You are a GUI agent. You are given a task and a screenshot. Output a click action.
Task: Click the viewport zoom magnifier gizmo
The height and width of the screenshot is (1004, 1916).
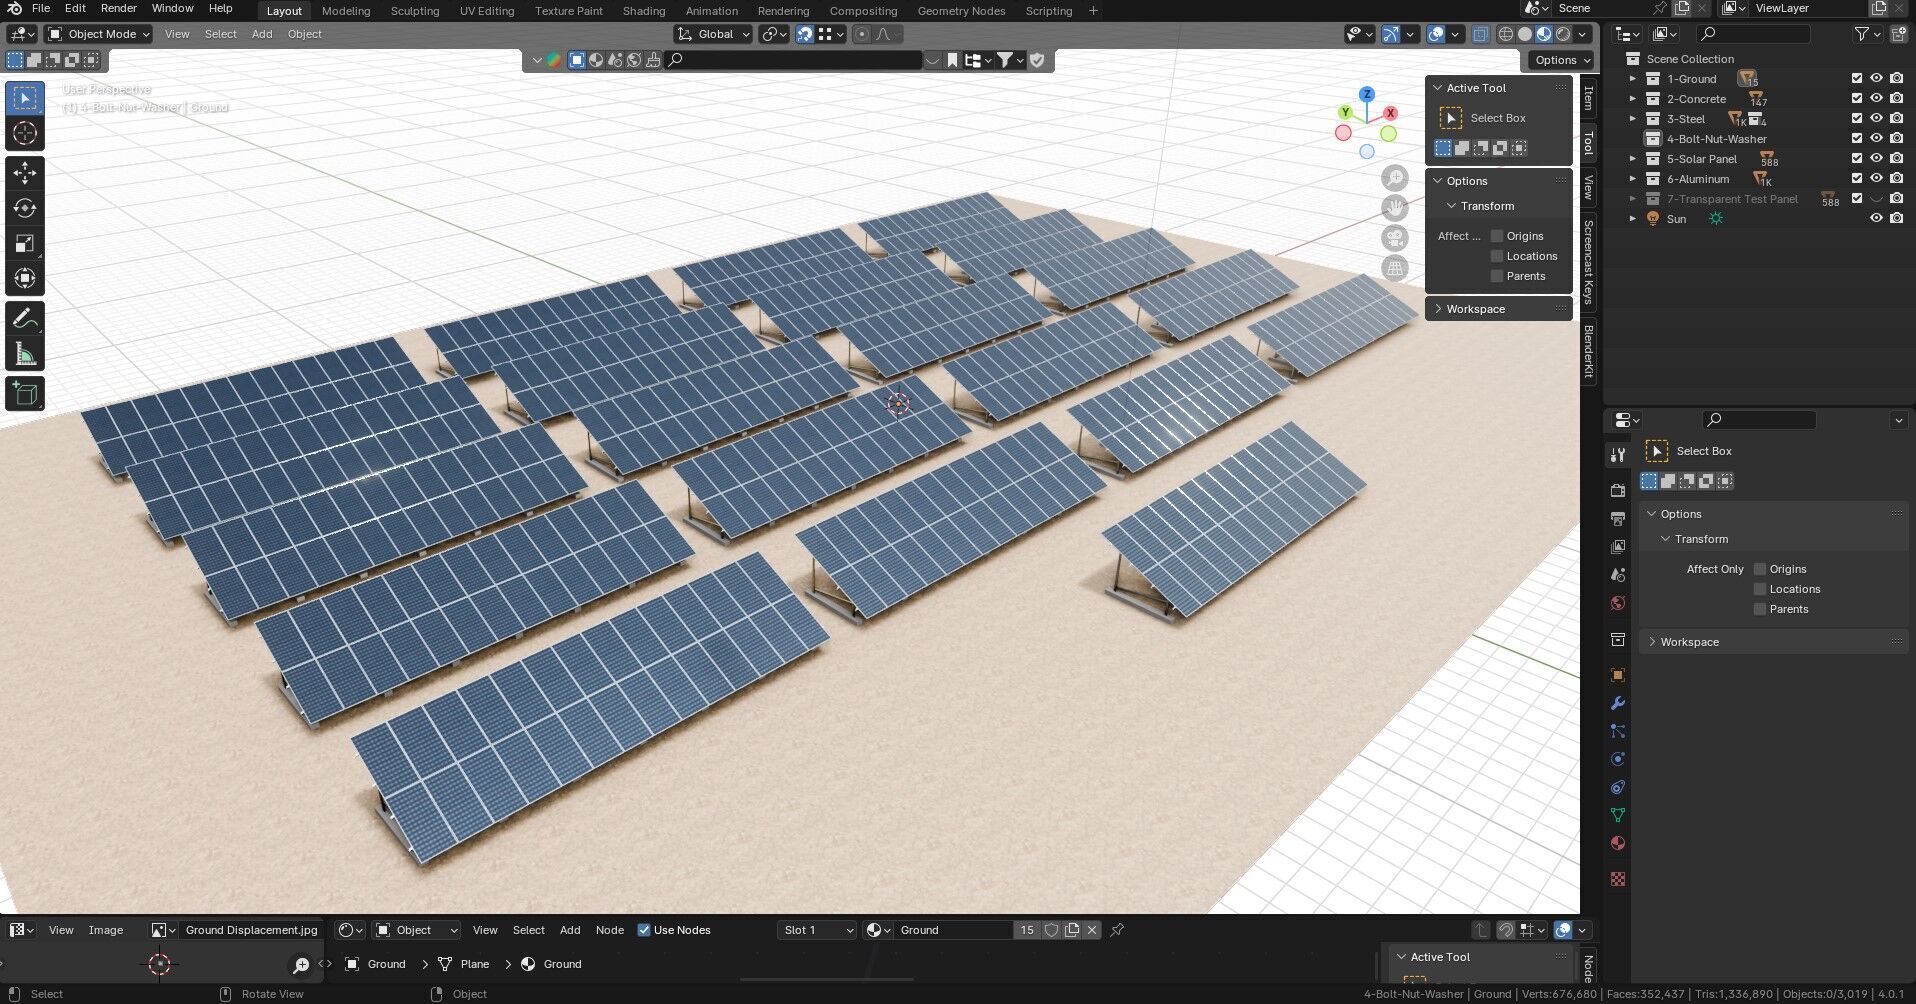click(1395, 179)
